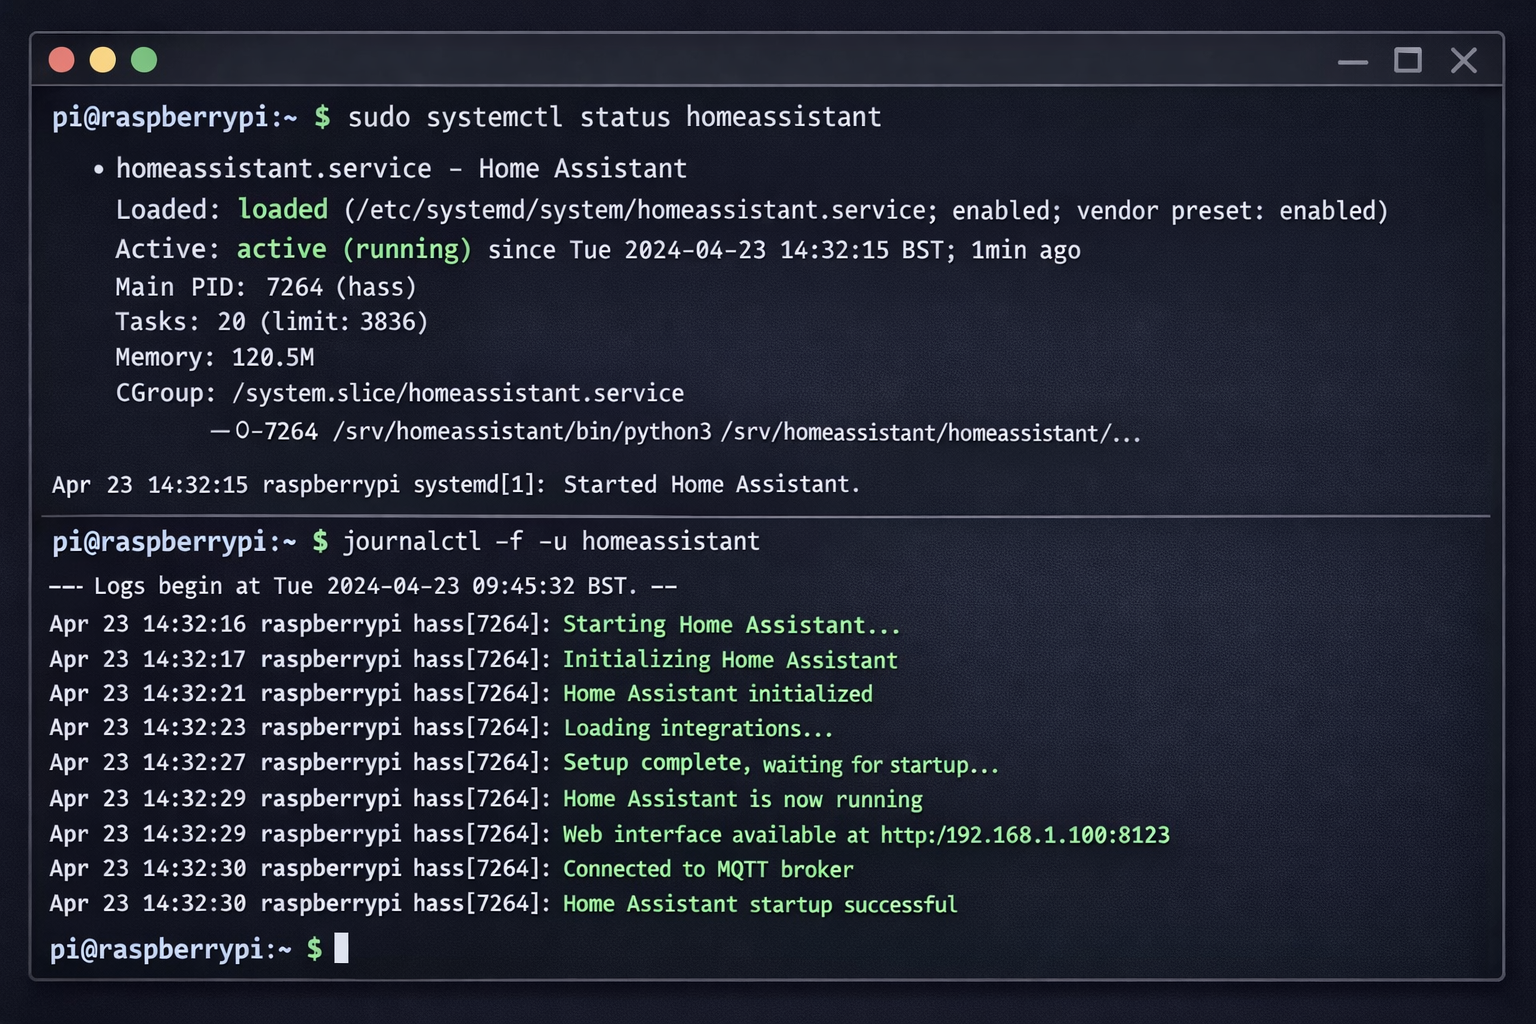Click the green traffic light icon
1536x1024 pixels.
pyautogui.click(x=145, y=59)
